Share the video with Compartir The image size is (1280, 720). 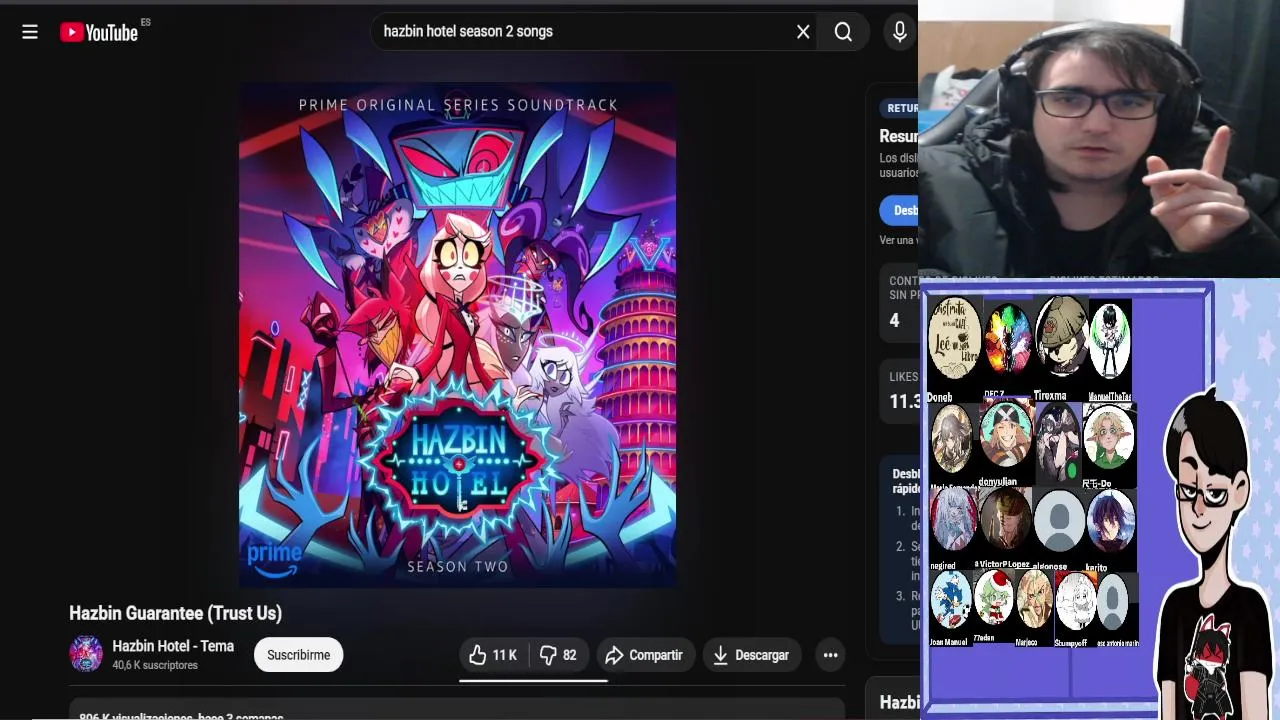point(645,655)
